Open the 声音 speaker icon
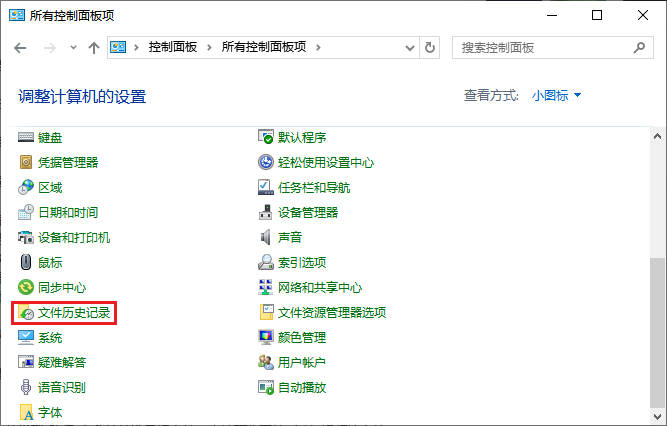This screenshot has height=426, width=667. point(266,237)
